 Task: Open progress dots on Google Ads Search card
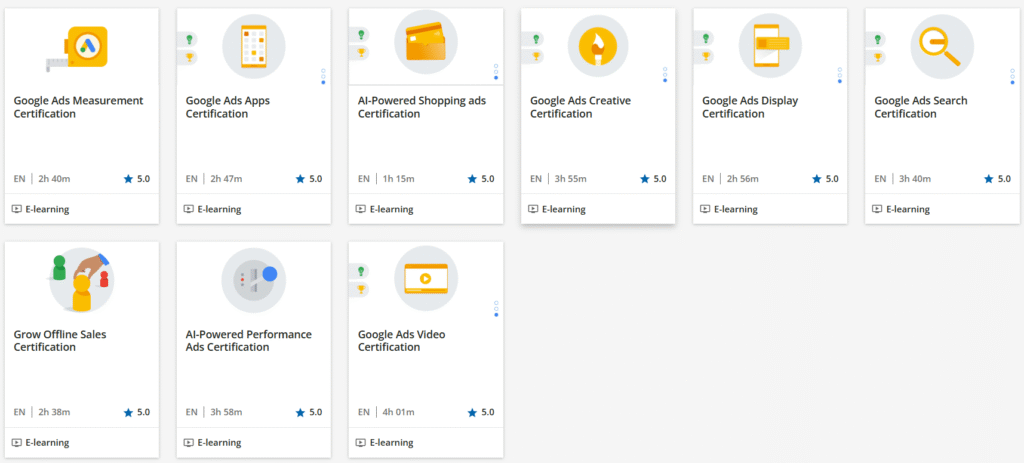(x=1012, y=76)
